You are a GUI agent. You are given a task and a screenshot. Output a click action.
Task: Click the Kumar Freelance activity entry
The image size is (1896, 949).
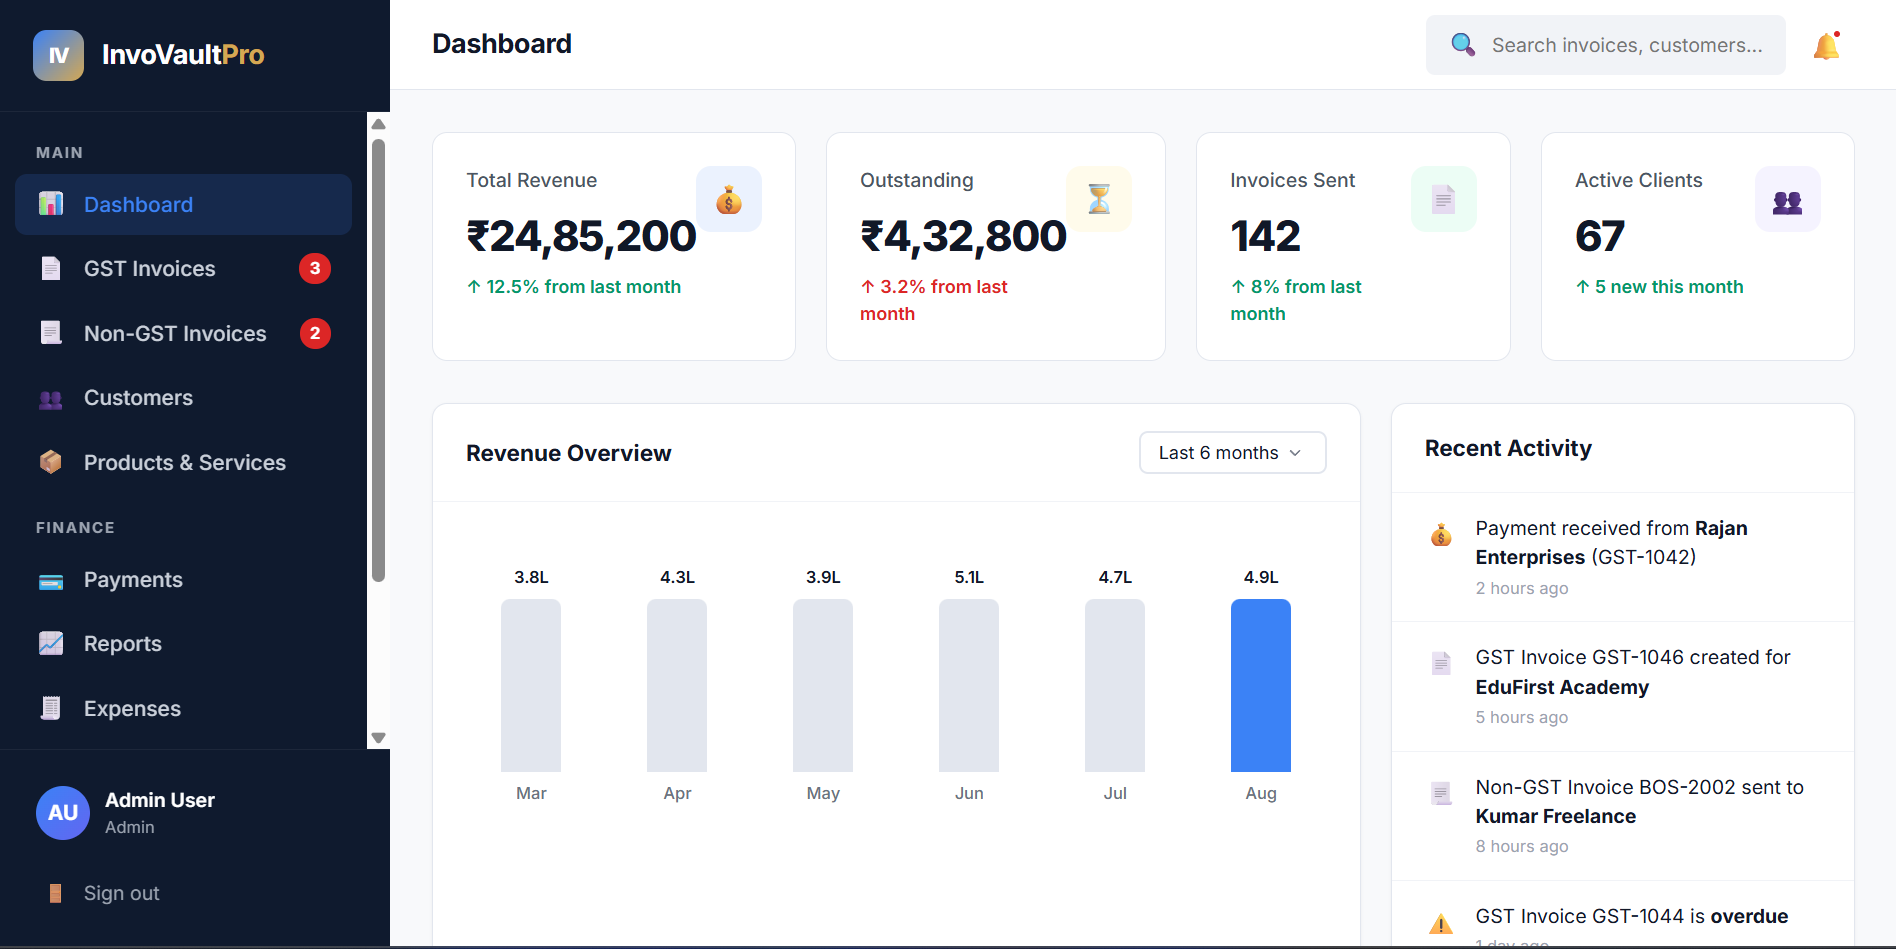pos(1623,816)
